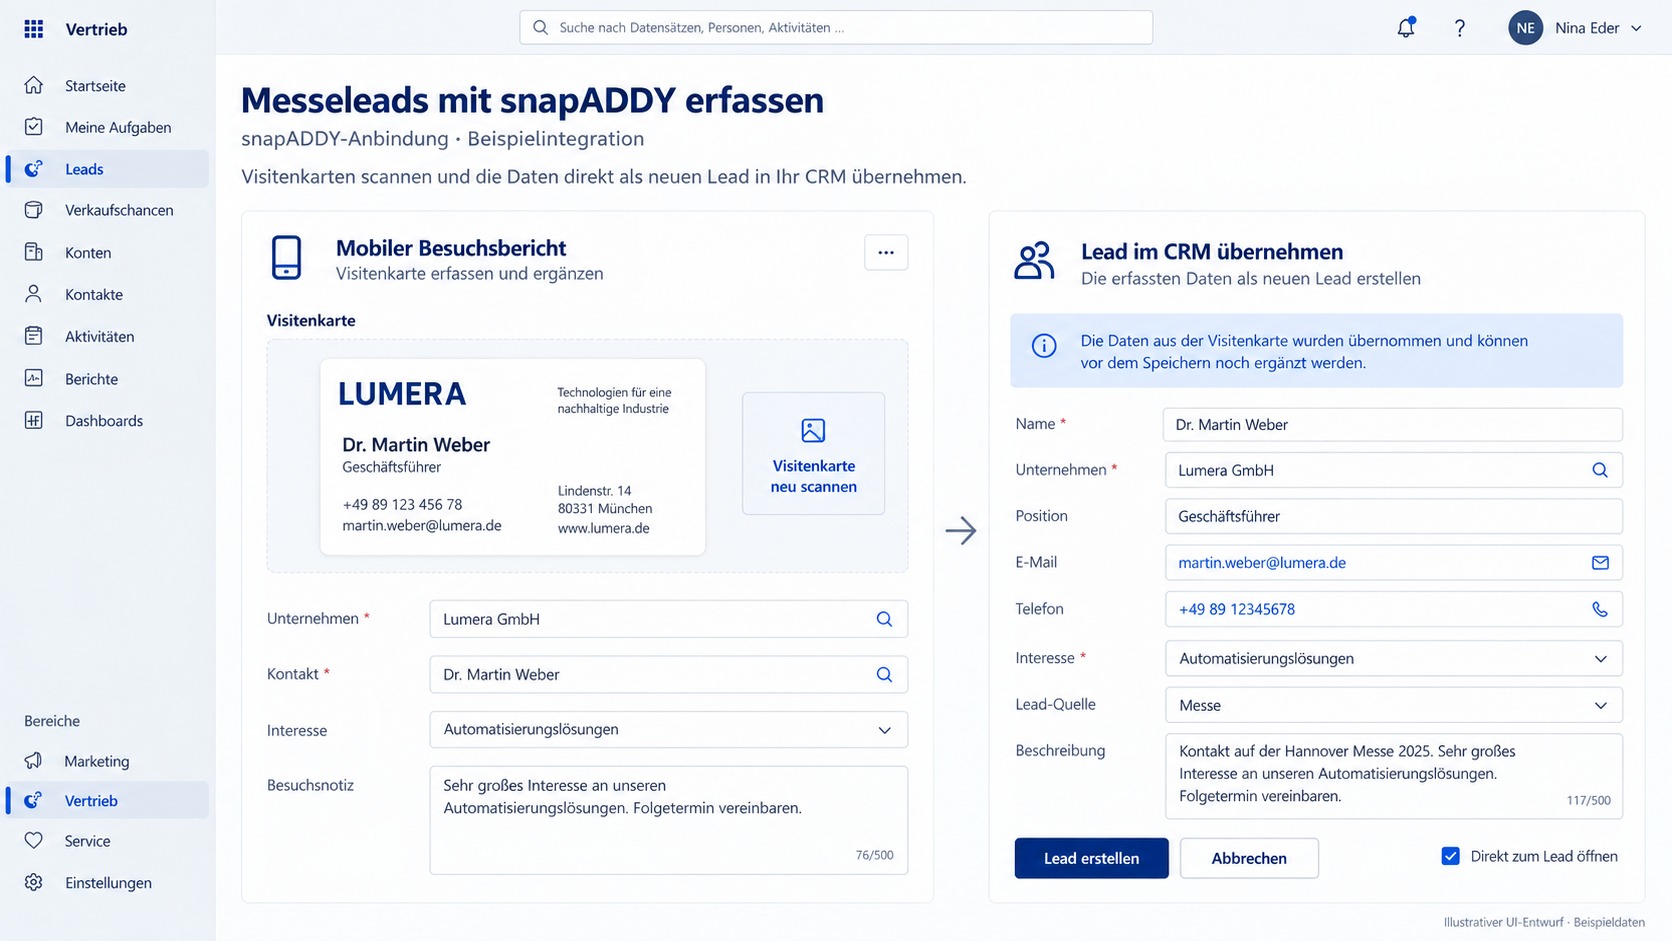Image resolution: width=1672 pixels, height=941 pixels.
Task: Click the Abbrechen button
Action: (x=1249, y=858)
